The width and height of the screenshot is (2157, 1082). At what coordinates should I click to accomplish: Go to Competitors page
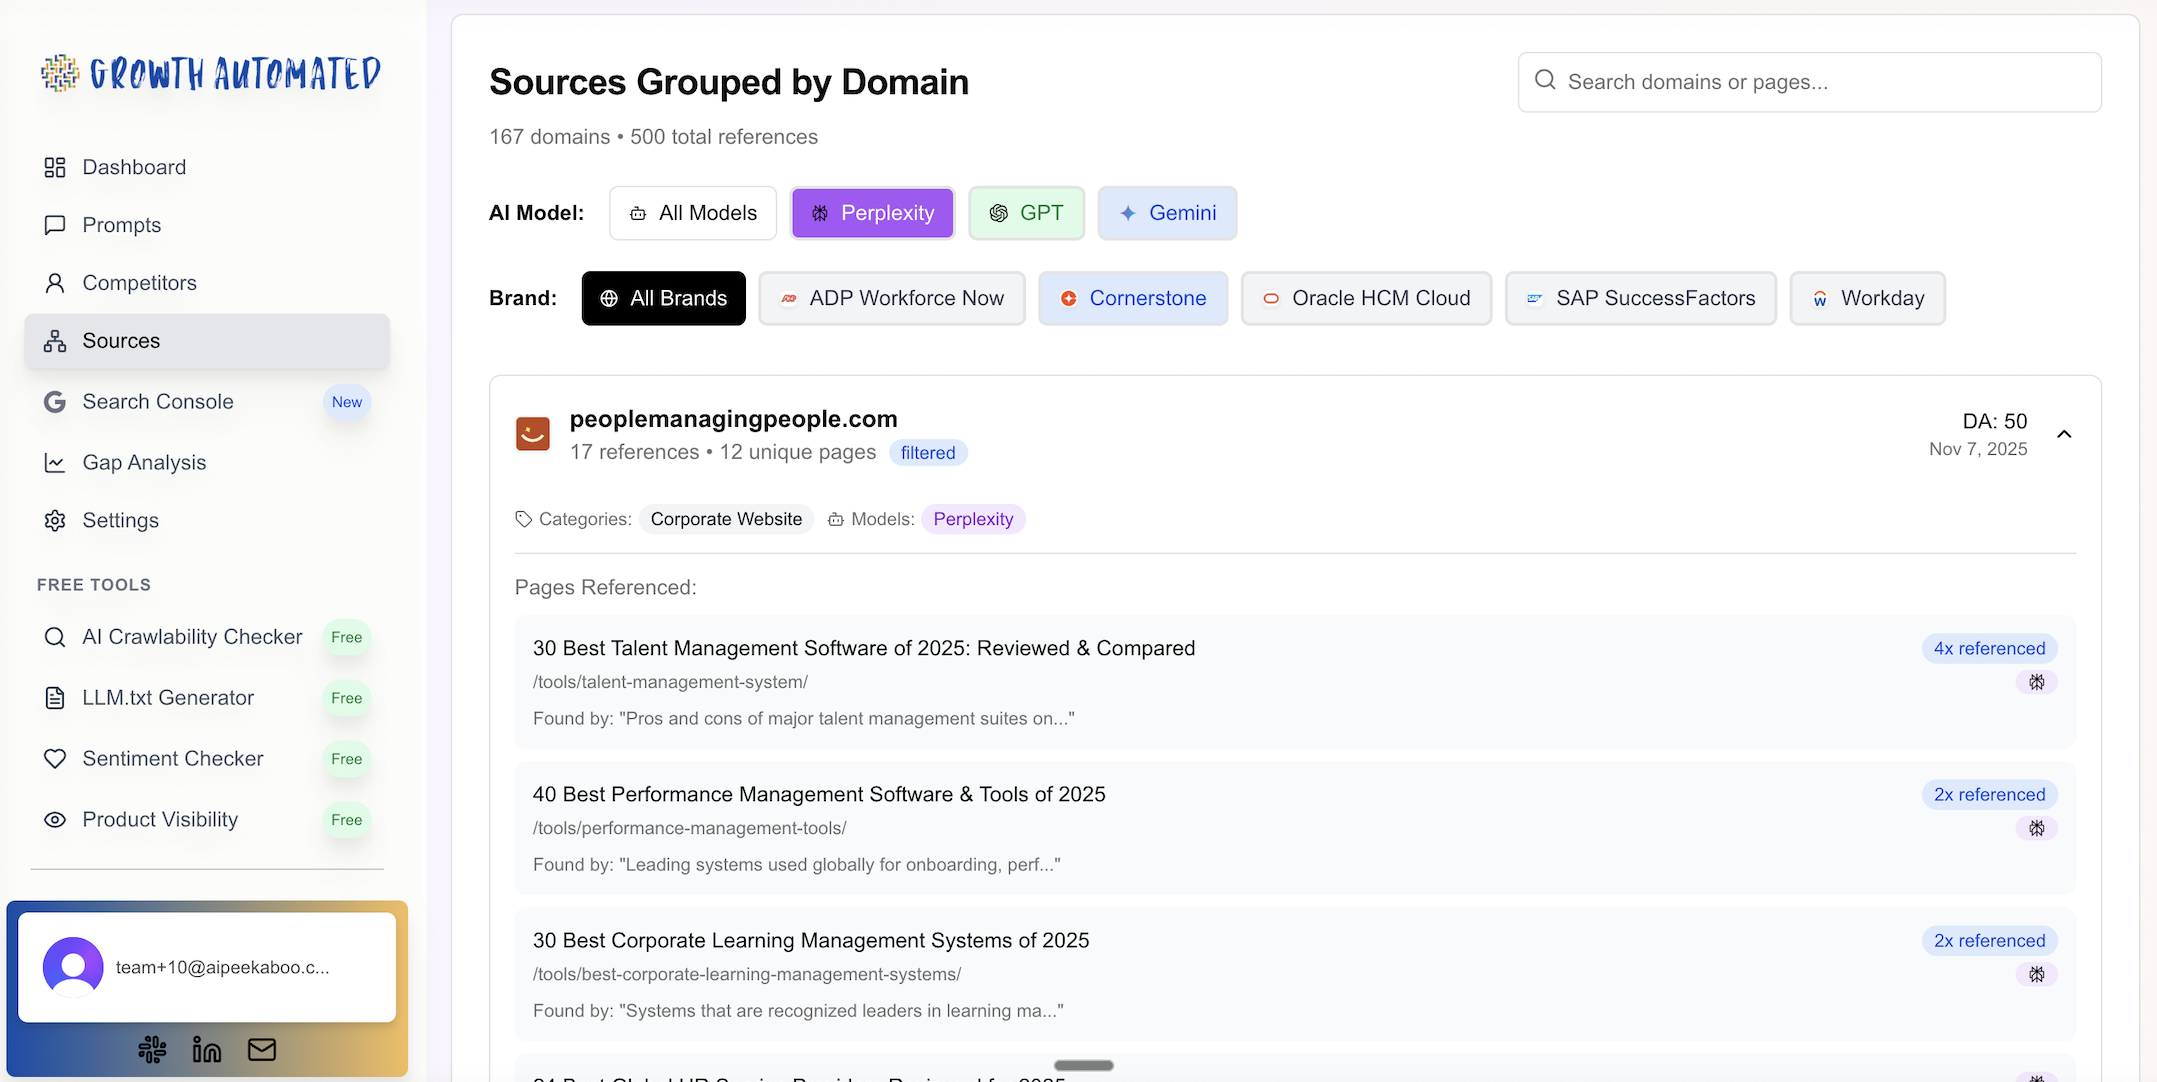[139, 283]
